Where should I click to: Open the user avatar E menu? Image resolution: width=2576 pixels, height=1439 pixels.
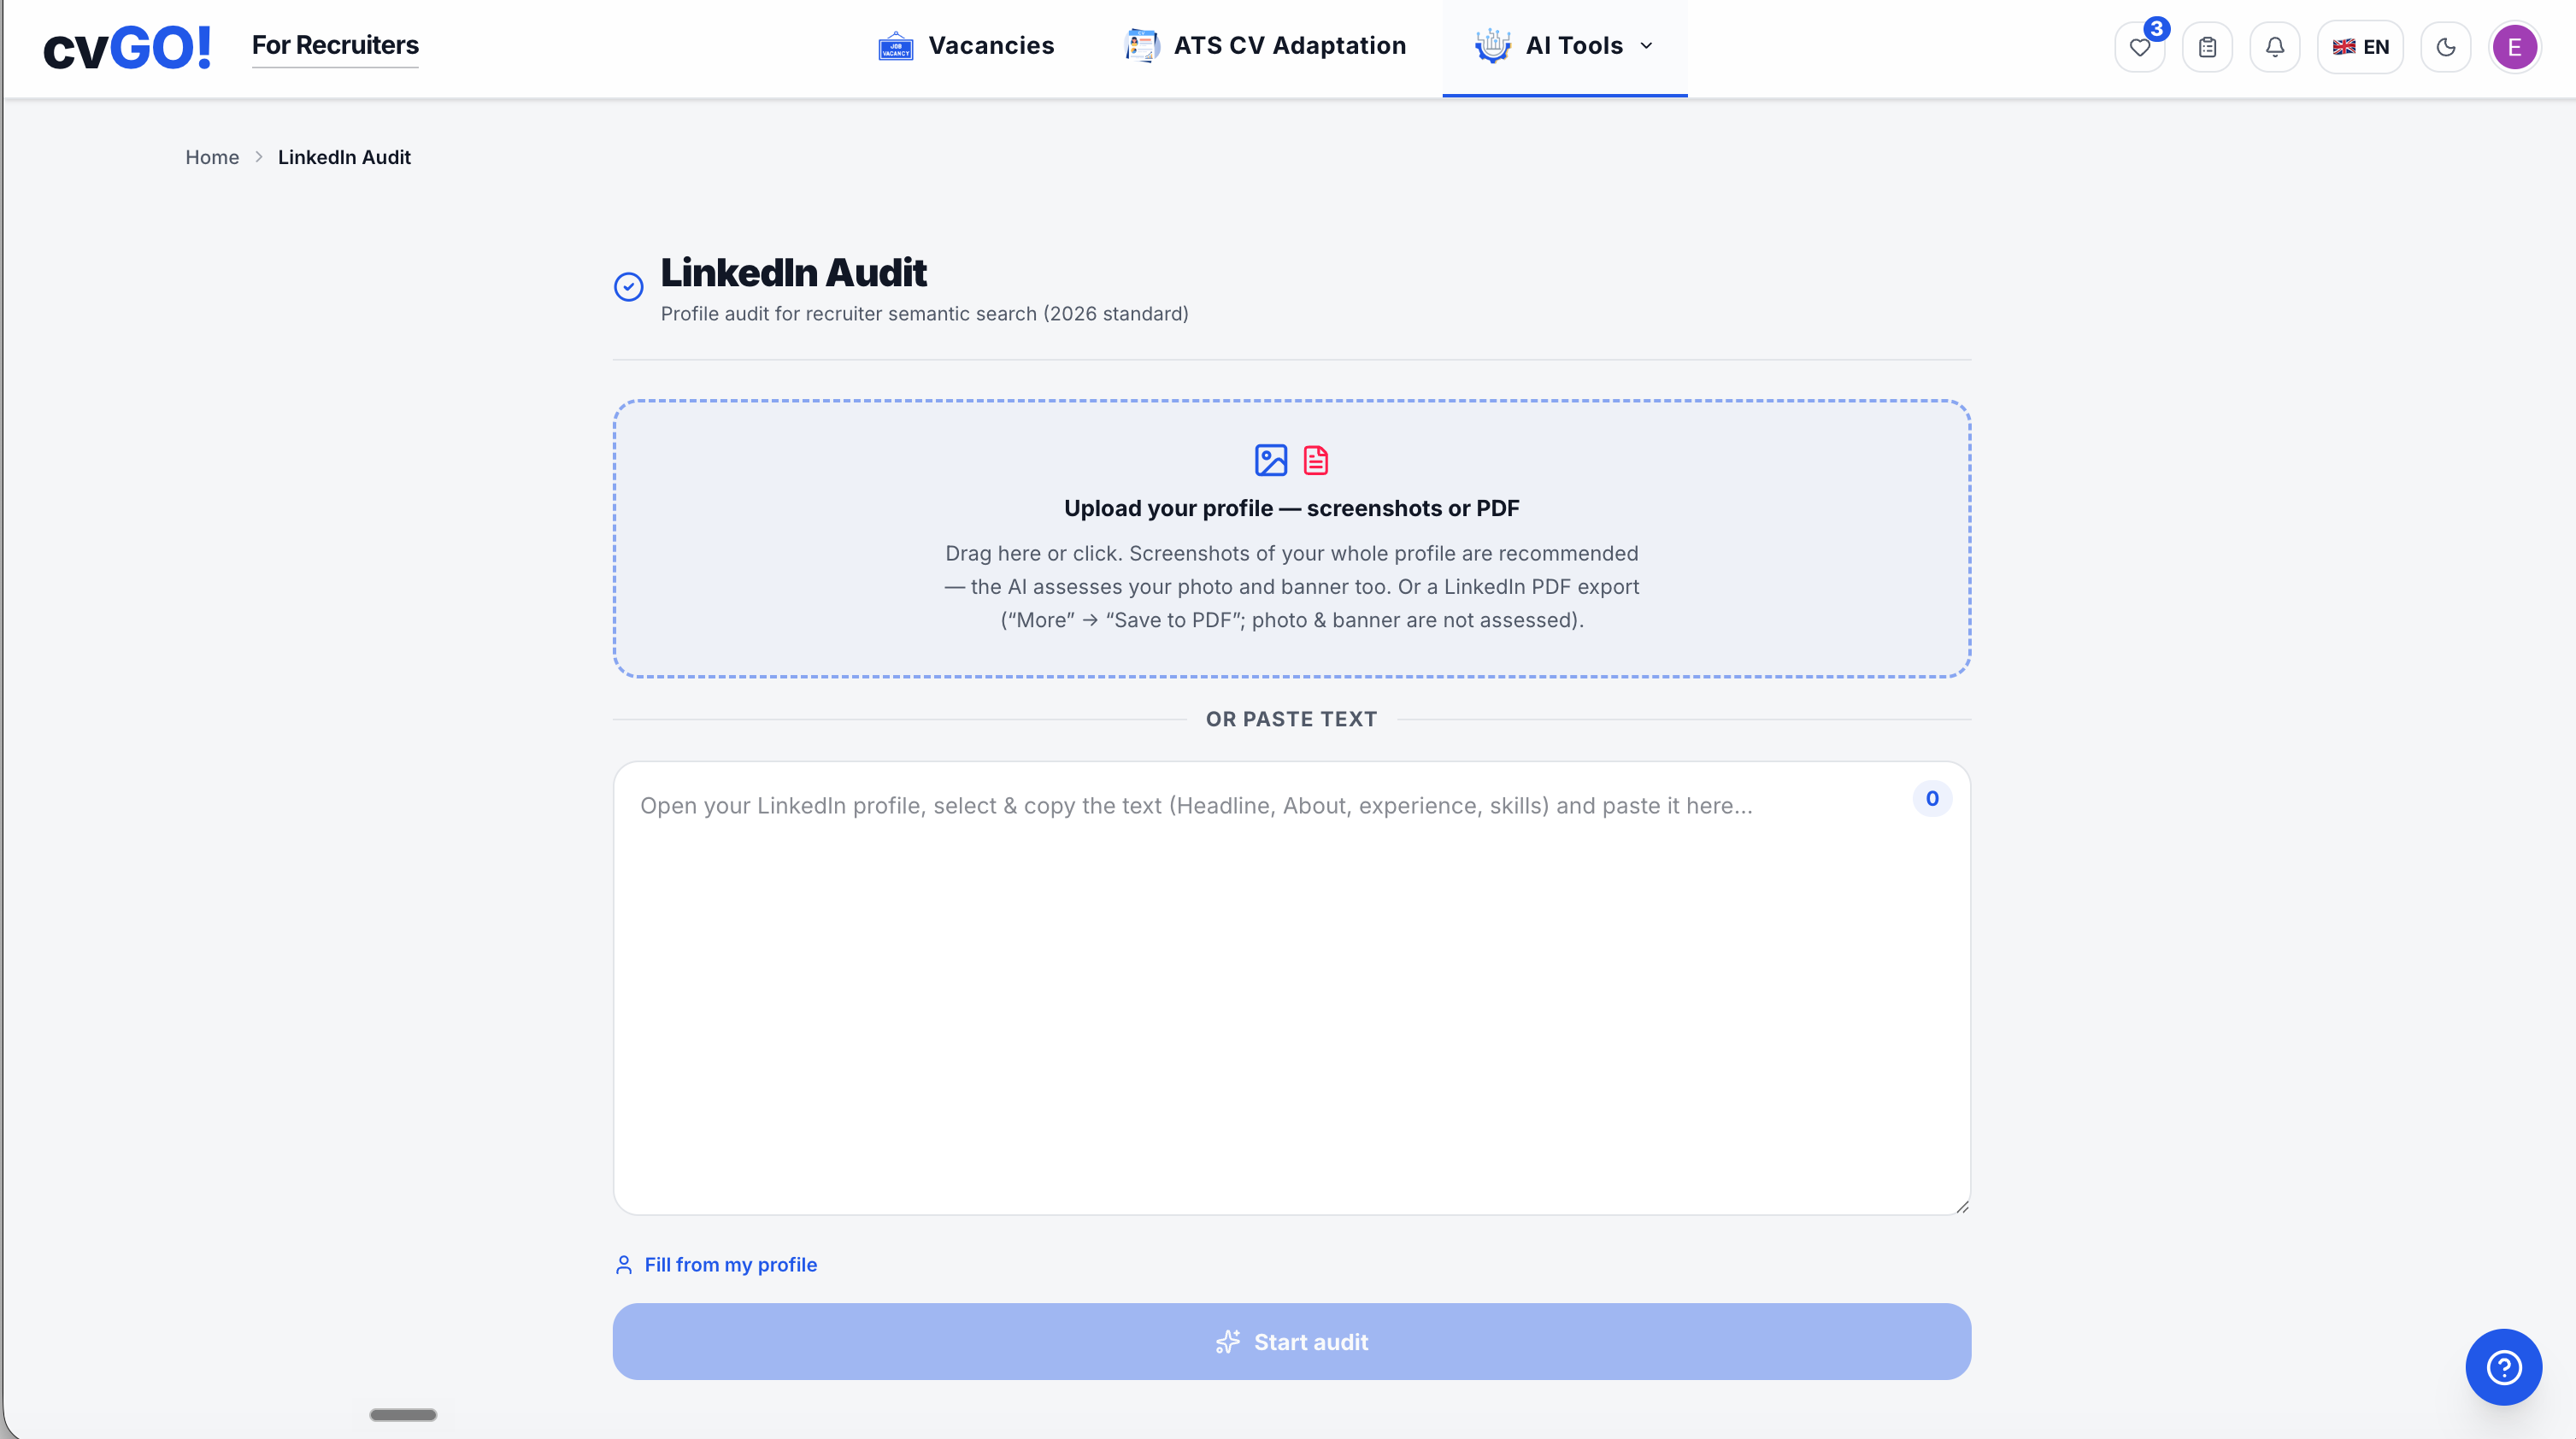coord(2514,47)
